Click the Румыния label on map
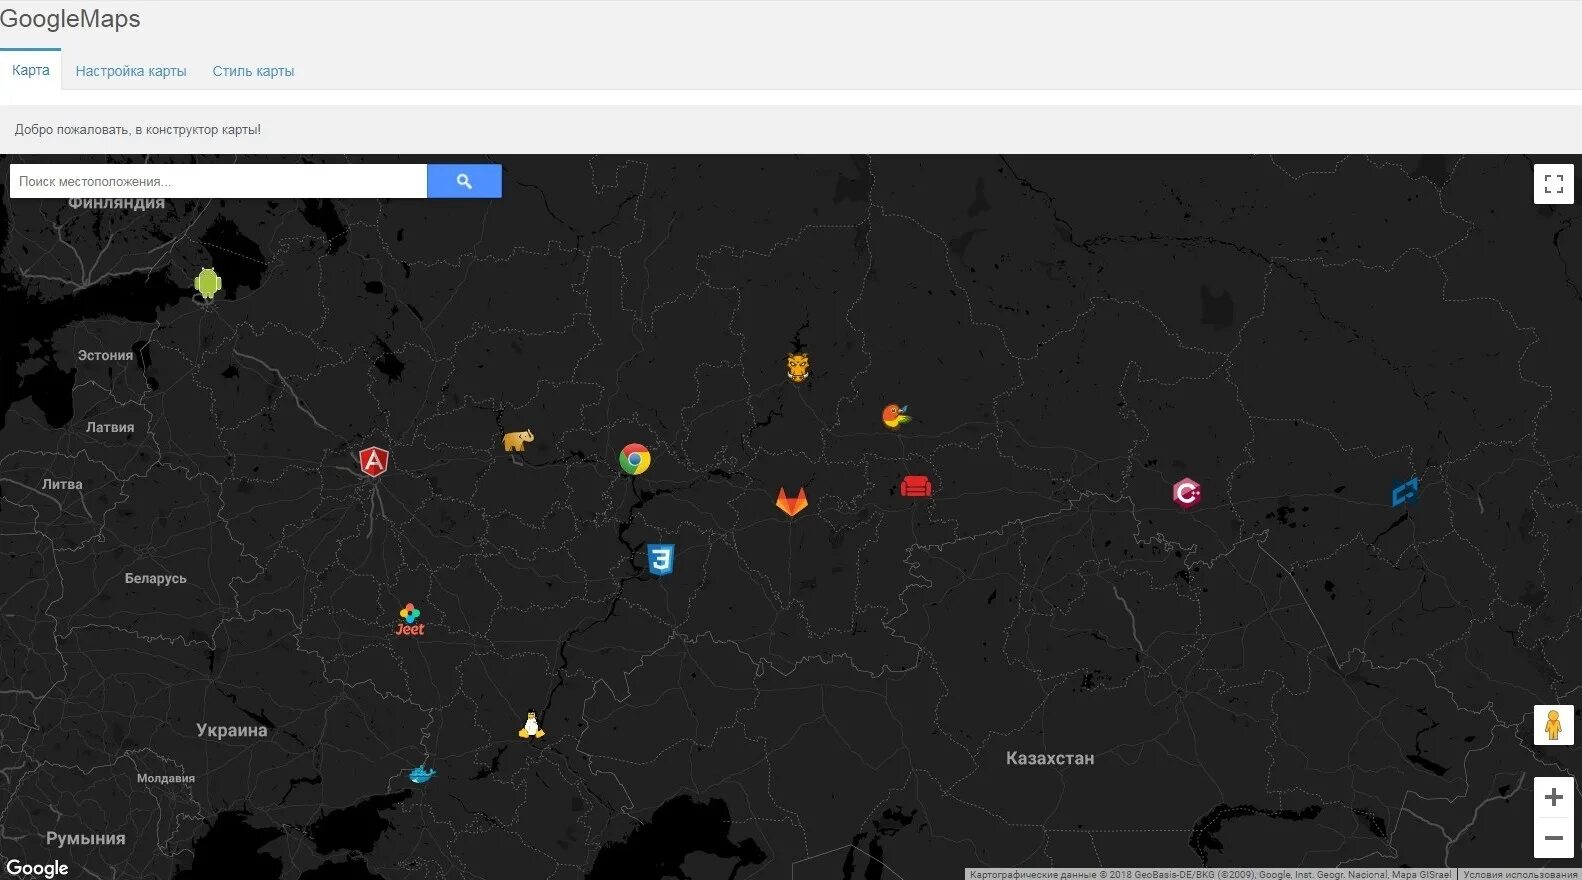1582x880 pixels. click(x=86, y=838)
